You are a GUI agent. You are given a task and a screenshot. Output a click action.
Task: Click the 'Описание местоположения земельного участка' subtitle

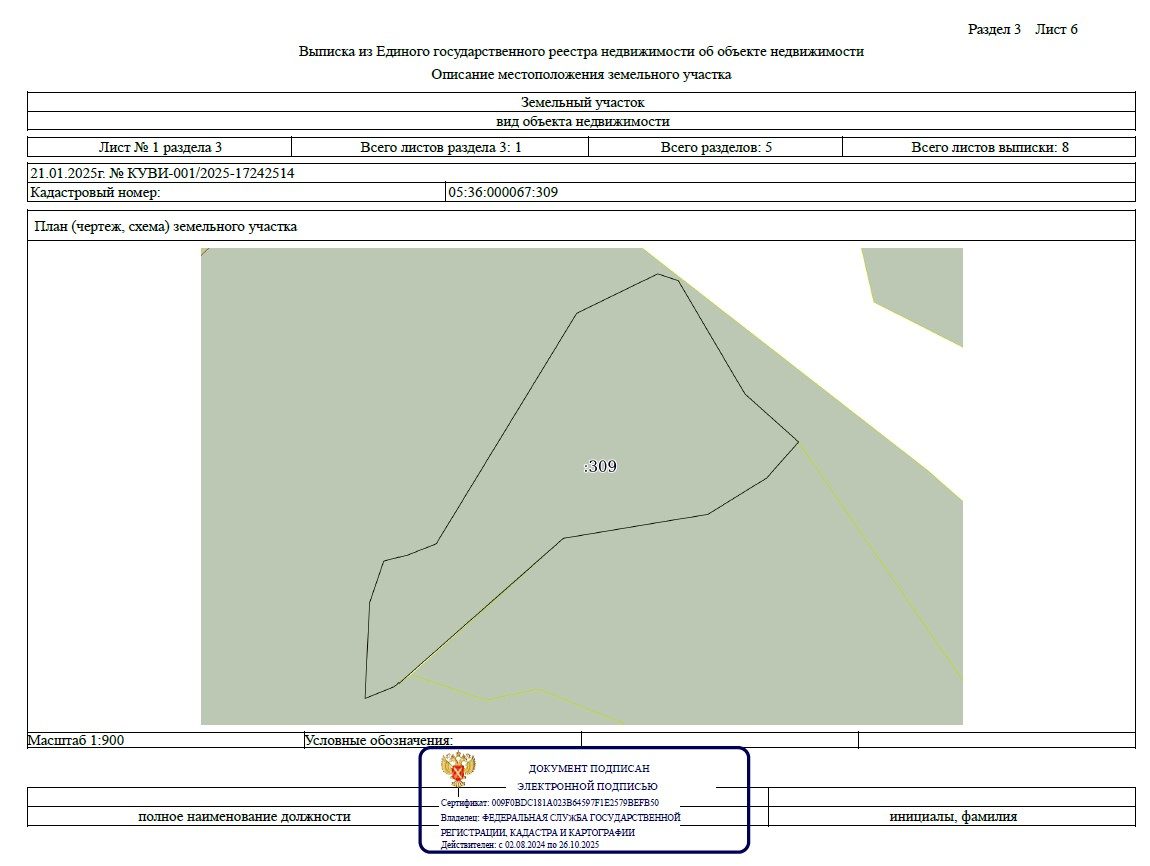[x=581, y=74]
